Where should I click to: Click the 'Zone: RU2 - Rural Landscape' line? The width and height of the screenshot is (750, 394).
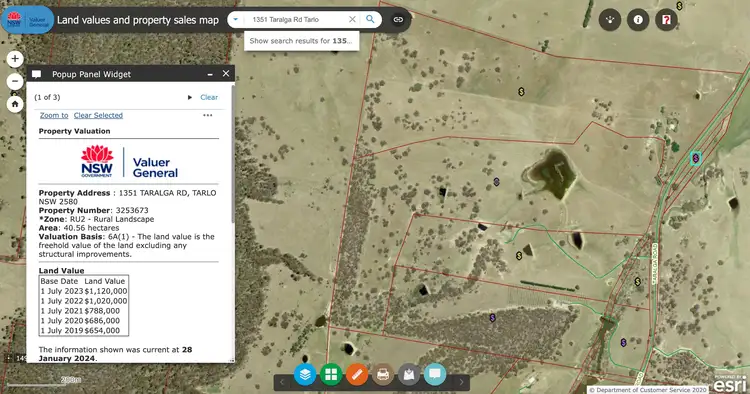pyautogui.click(x=97, y=219)
